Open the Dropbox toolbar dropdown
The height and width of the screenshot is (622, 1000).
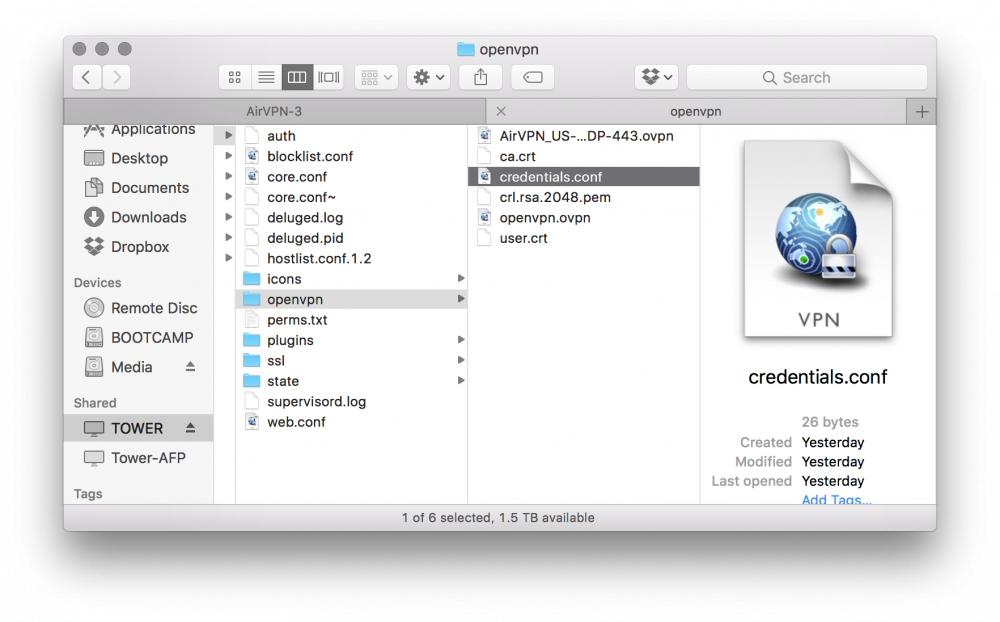(x=656, y=77)
